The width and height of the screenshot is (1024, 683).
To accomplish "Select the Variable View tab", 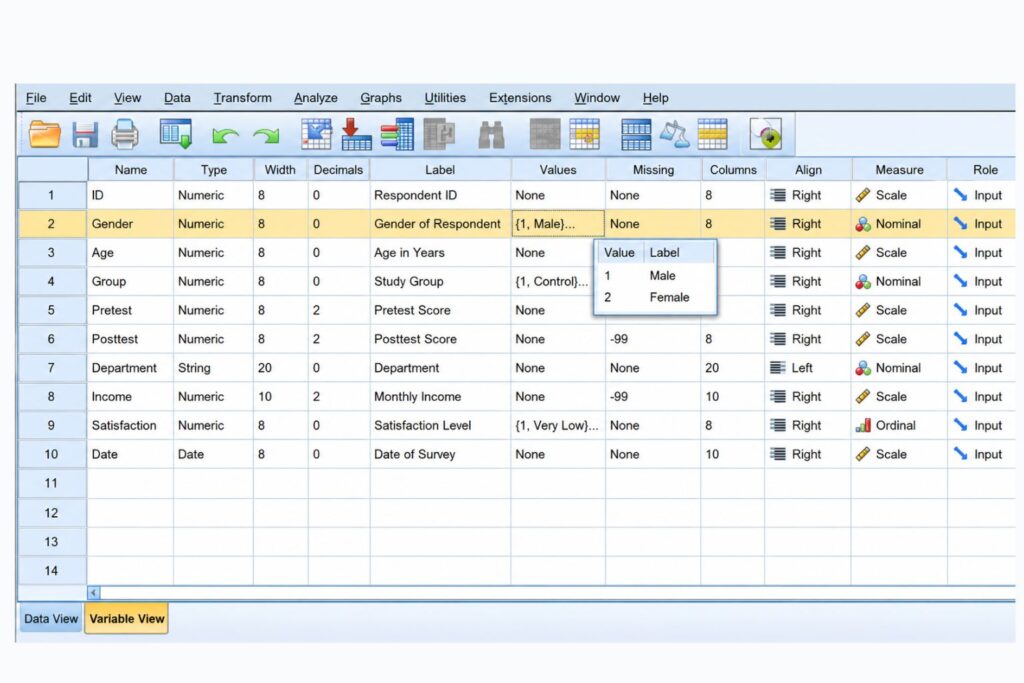I will tap(127, 618).
